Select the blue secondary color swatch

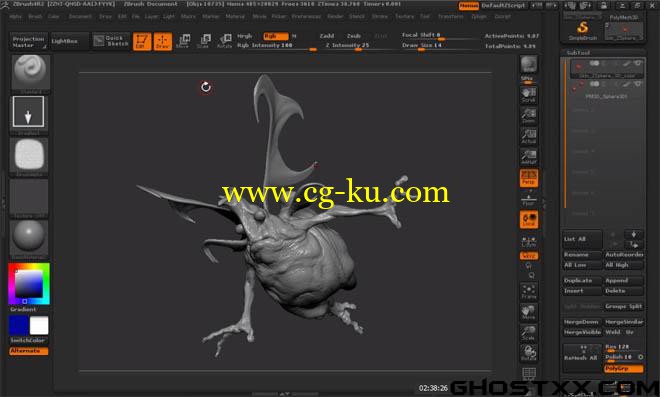tap(19, 326)
